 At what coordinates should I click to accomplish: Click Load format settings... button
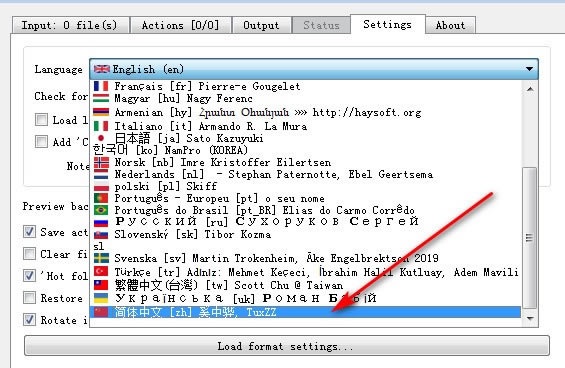pyautogui.click(x=287, y=346)
